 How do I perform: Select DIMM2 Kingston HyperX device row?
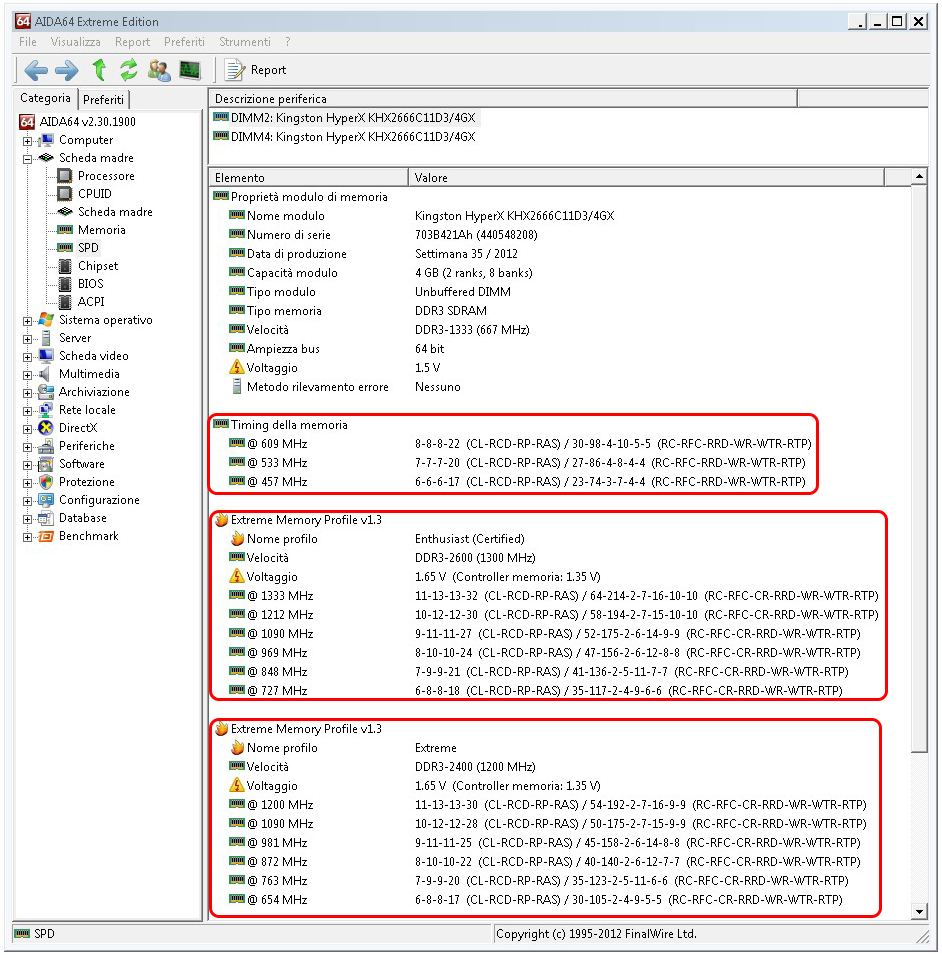click(x=344, y=117)
